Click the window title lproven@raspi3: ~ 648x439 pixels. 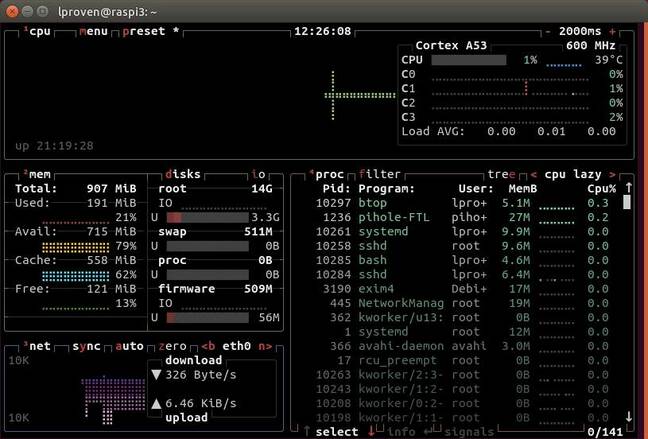tap(107, 12)
